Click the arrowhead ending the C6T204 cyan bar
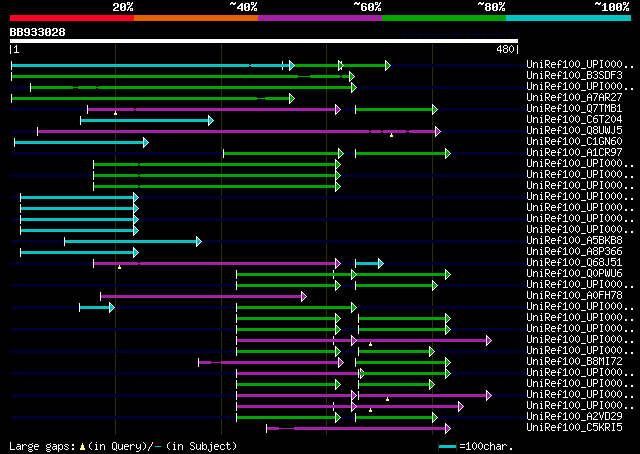This screenshot has height=454, width=640. click(211, 120)
